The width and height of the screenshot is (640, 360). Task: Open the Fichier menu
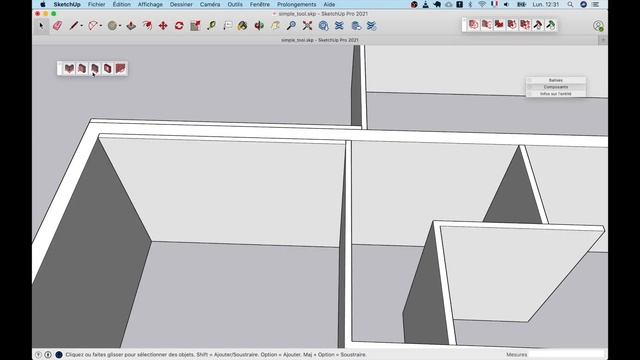click(x=97, y=4)
